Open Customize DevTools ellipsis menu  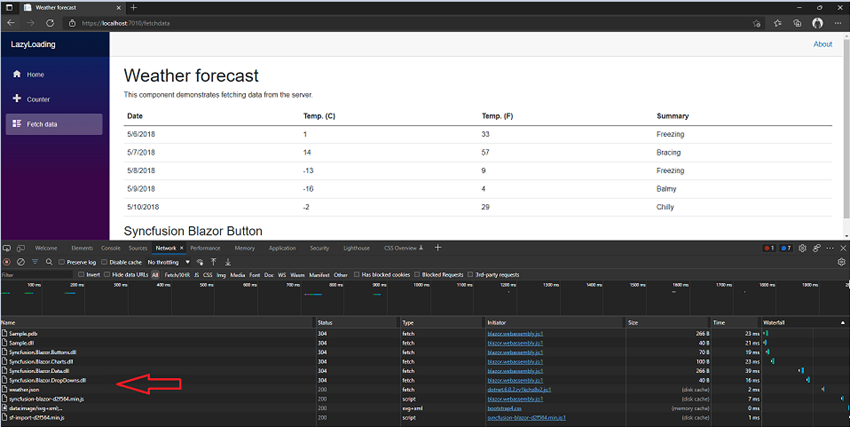pyautogui.click(x=830, y=248)
